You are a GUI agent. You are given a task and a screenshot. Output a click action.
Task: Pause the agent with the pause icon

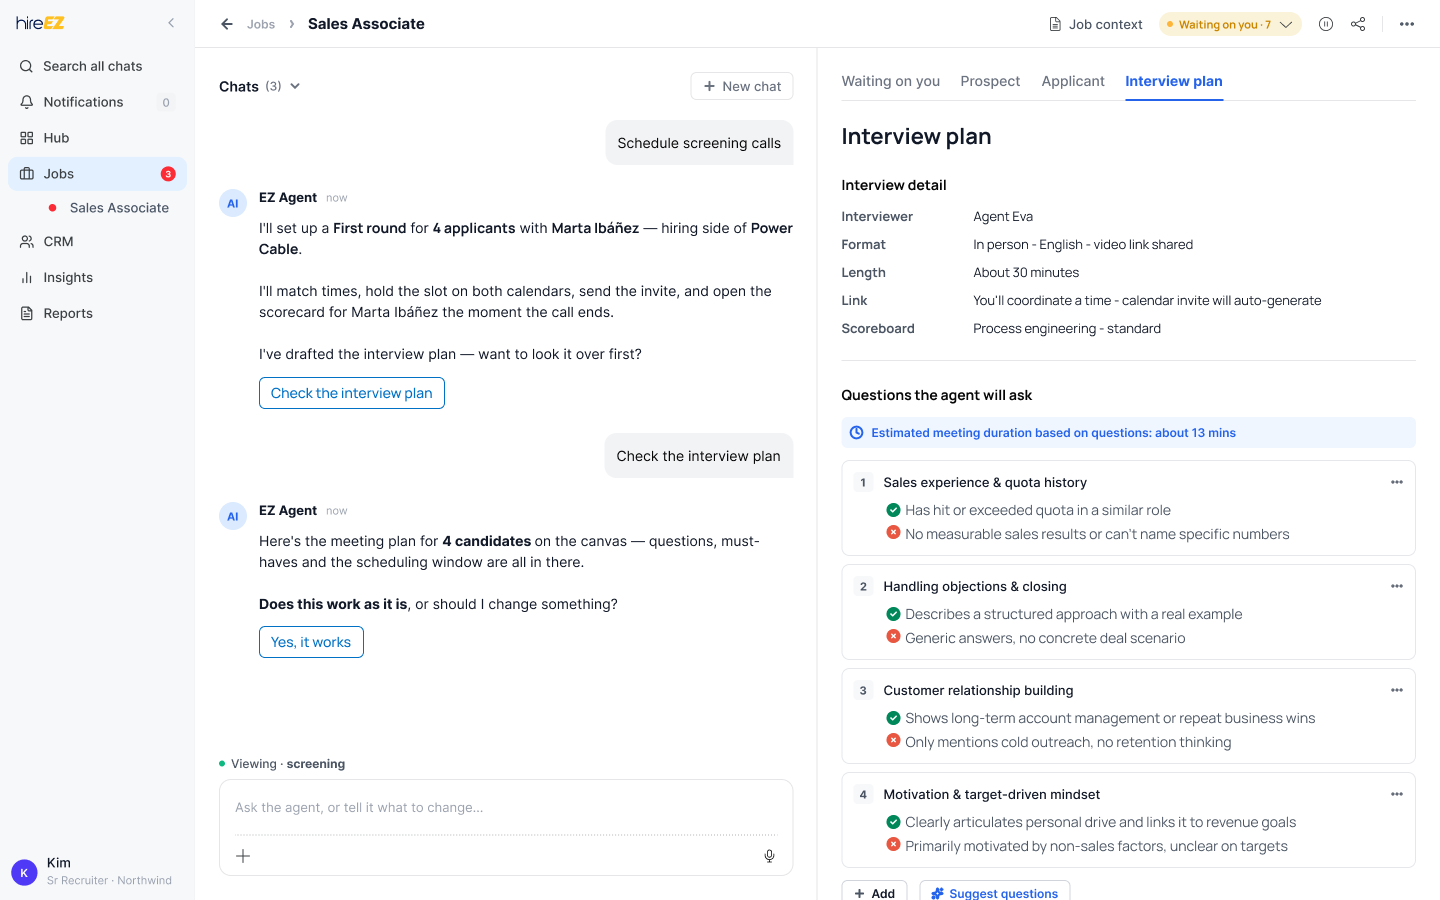pyautogui.click(x=1326, y=24)
